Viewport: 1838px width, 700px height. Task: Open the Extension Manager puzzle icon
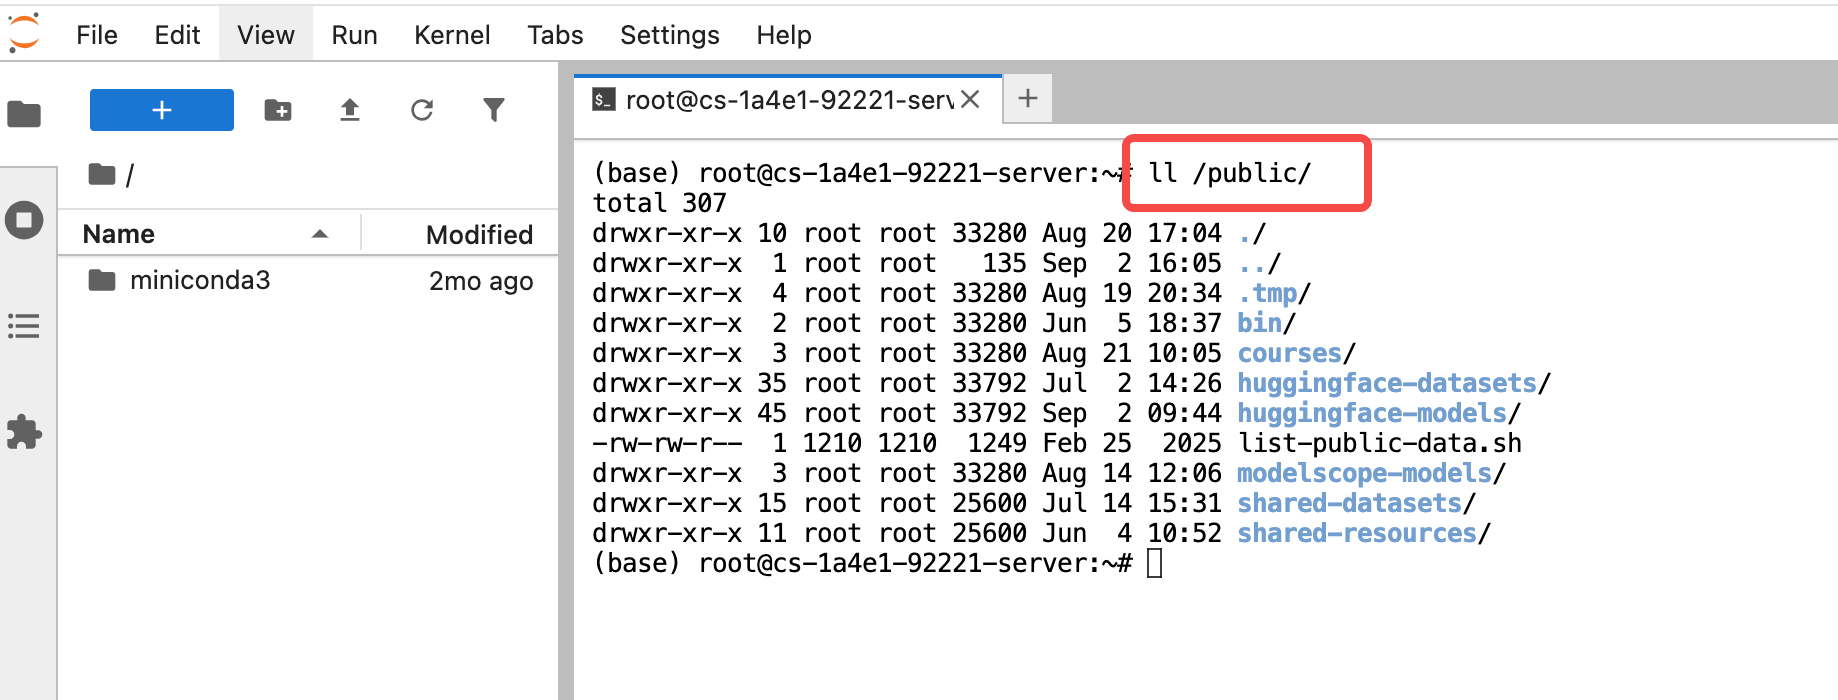(x=24, y=432)
